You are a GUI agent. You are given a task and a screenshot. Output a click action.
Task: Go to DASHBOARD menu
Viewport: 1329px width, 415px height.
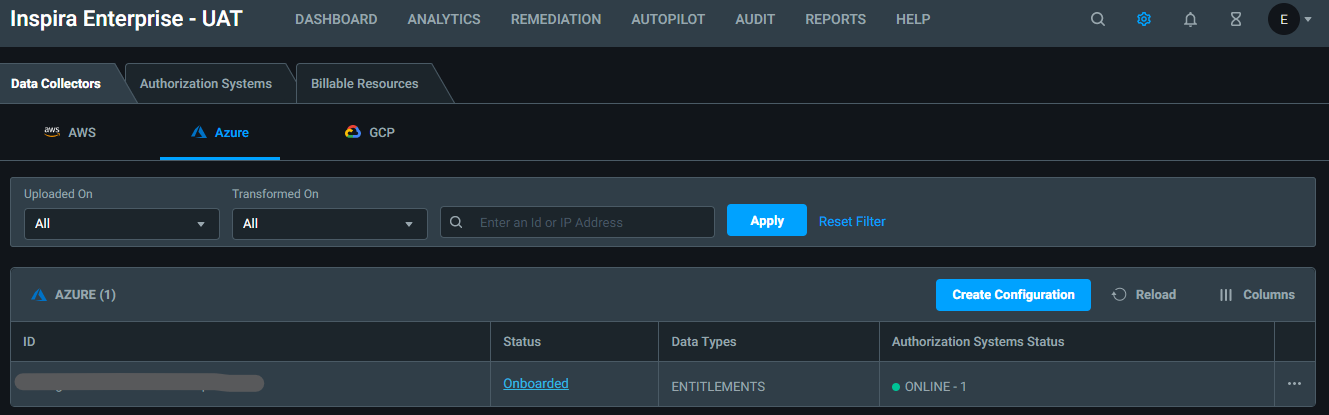(336, 19)
